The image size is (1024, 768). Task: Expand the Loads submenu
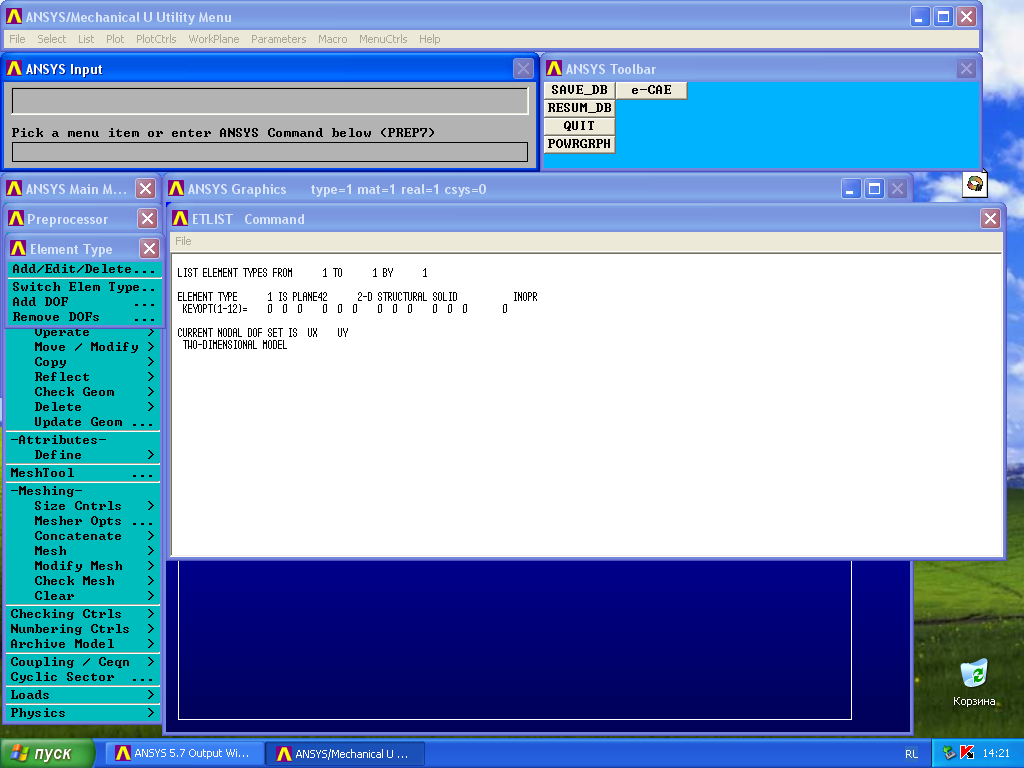pos(84,695)
